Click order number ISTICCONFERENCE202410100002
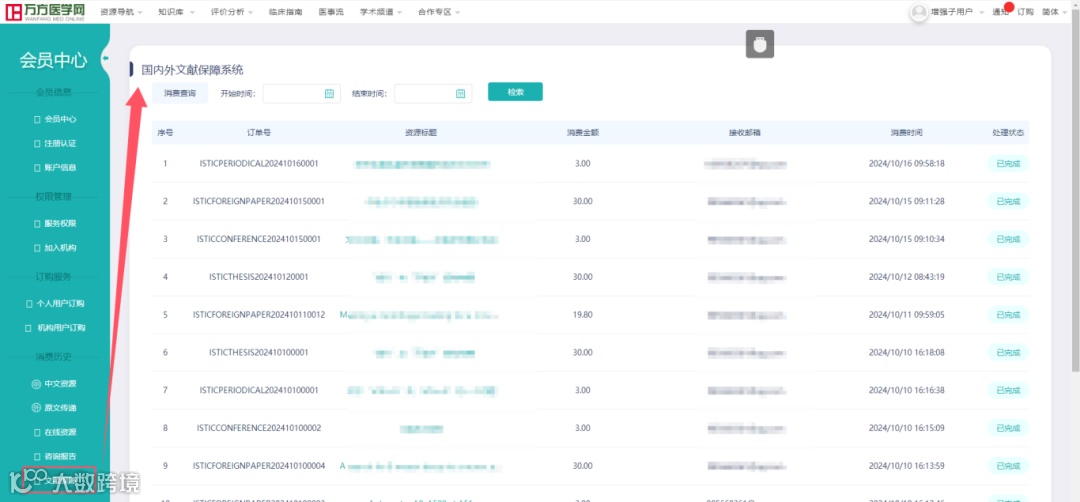The width and height of the screenshot is (1080, 502). pos(259,428)
